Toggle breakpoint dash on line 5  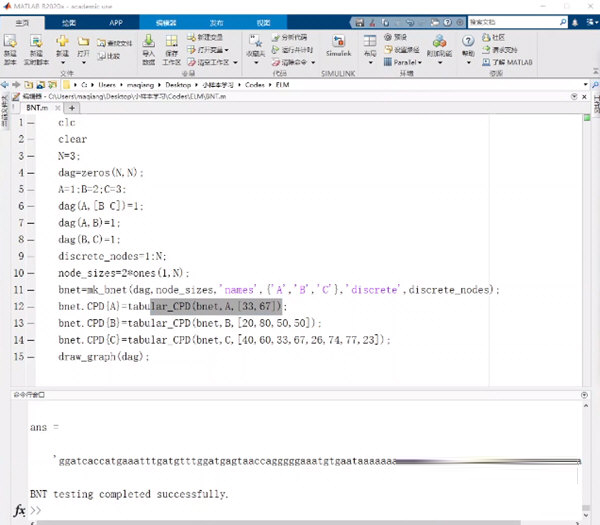click(x=33, y=188)
